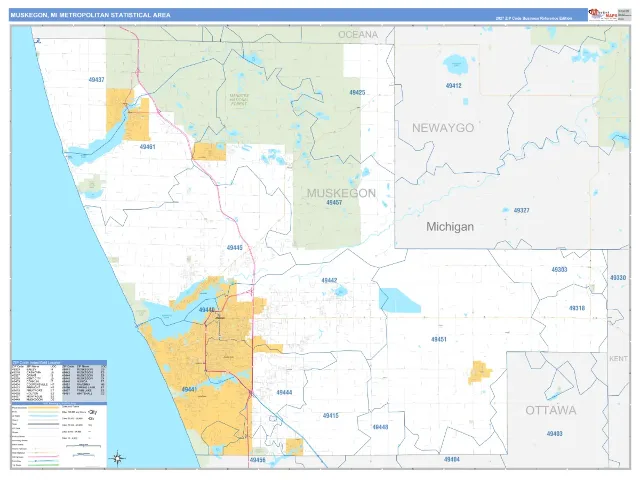Select ZIP code 49442 label
640x480 pixels.
click(329, 280)
